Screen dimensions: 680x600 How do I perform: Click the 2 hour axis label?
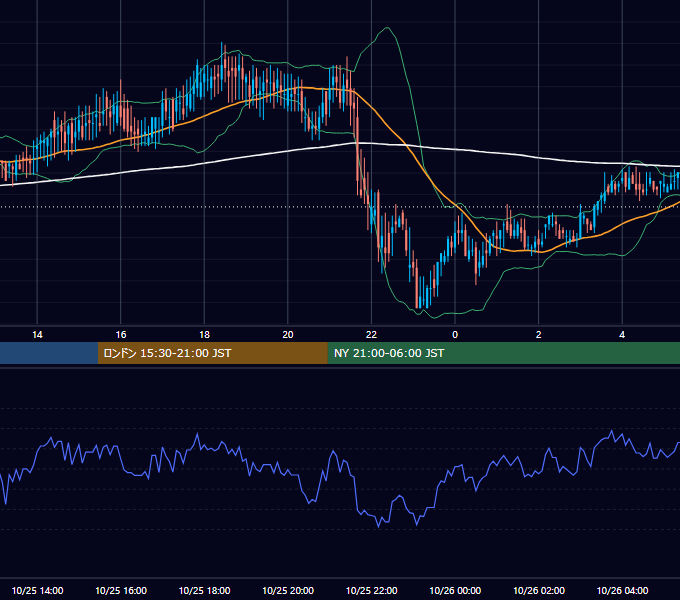point(538,335)
